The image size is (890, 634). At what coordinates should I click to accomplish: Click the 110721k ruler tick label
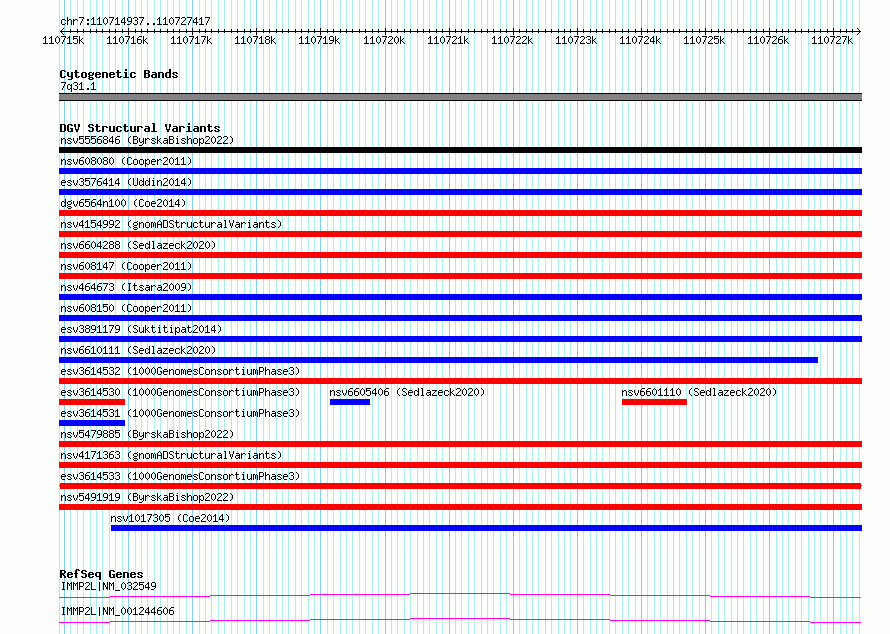(448, 40)
